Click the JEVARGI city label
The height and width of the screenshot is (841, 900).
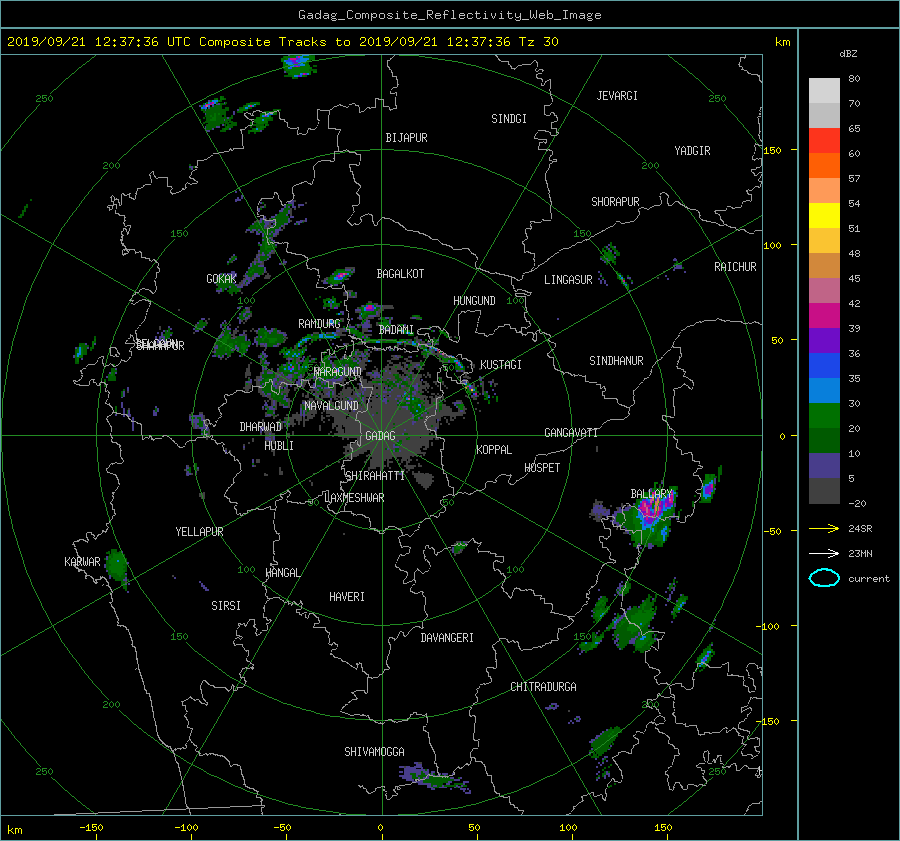617,96
